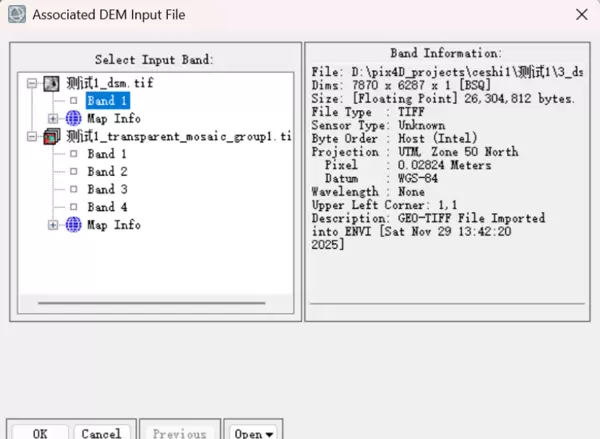Click globe icon of first Map Info
This screenshot has height=439, width=600.
pyautogui.click(x=73, y=119)
